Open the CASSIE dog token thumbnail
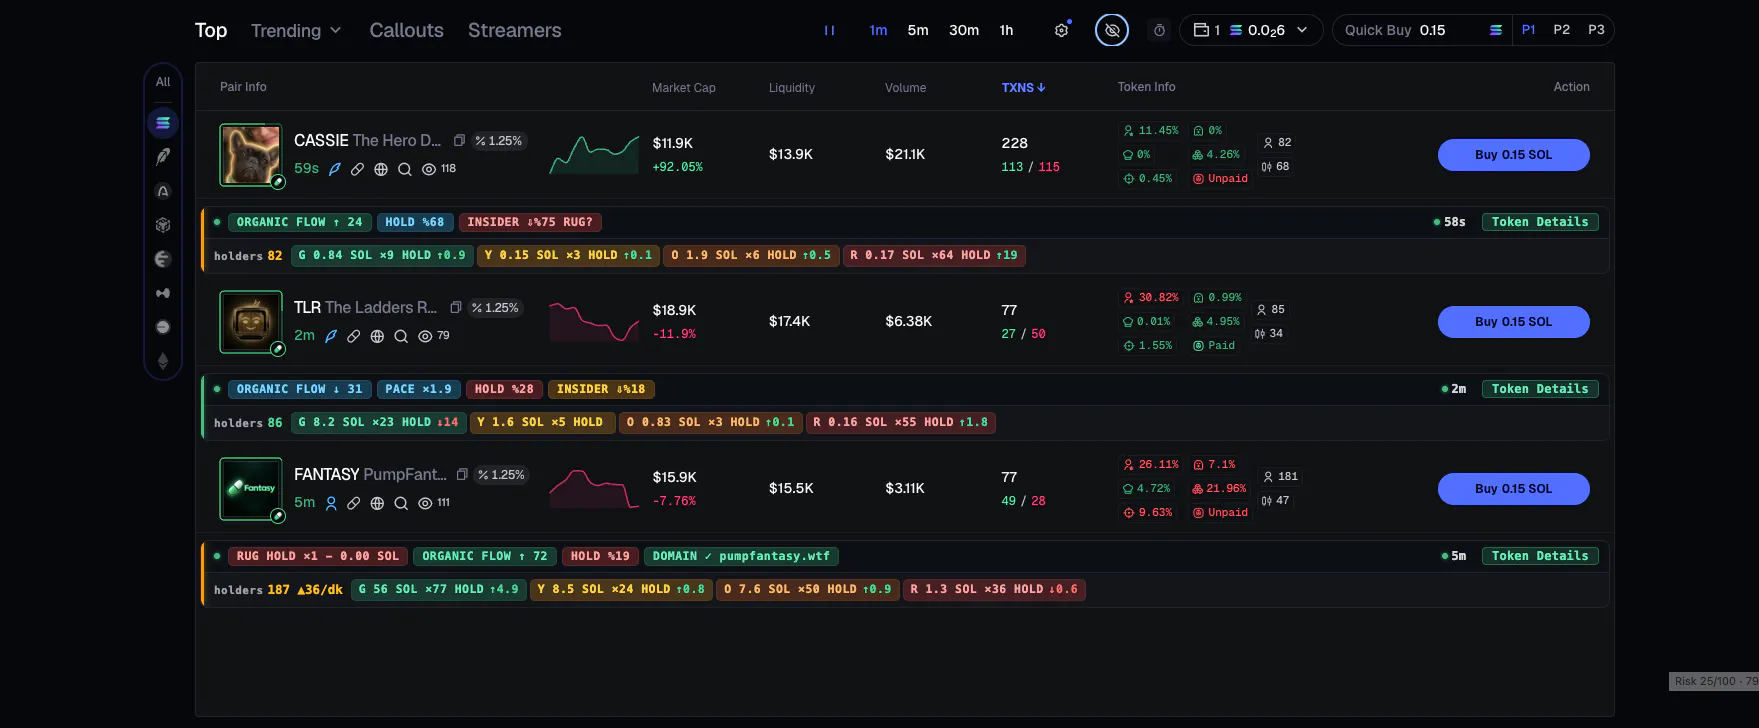The height and width of the screenshot is (728, 1759). (251, 155)
